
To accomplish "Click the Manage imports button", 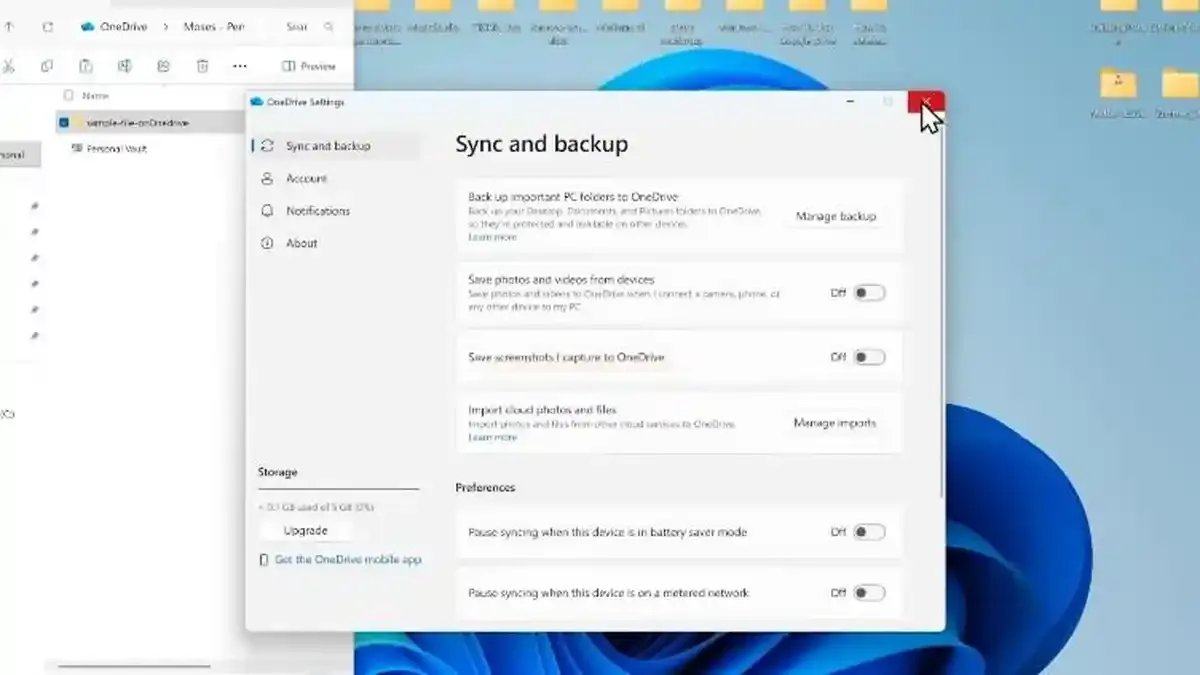I will (835, 423).
